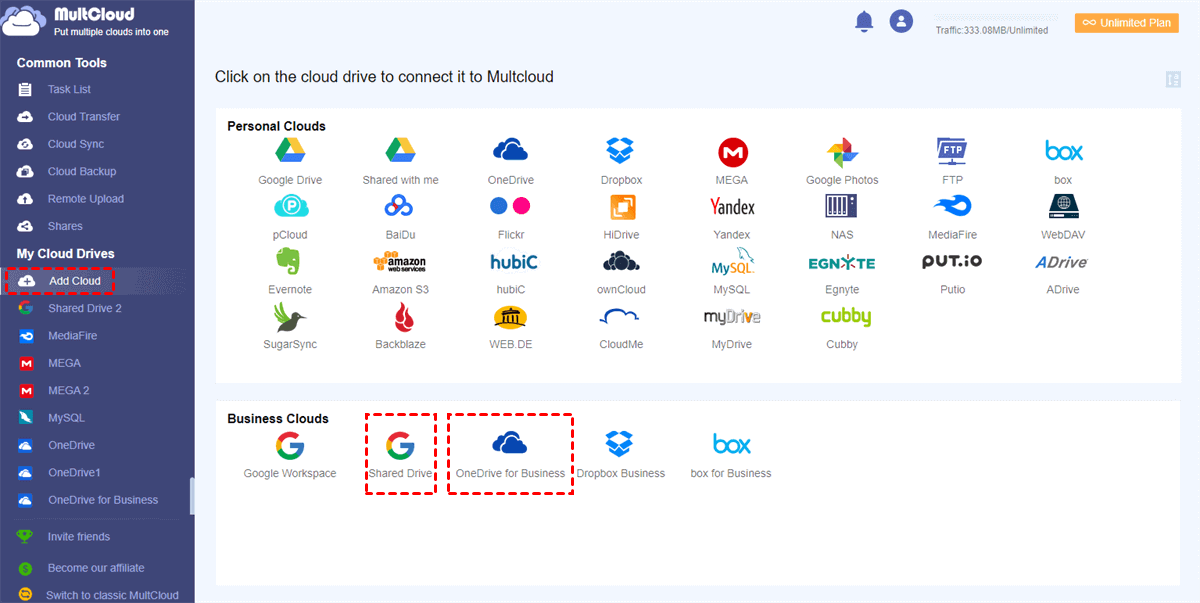Click the Unlimited Plan button
The image size is (1200, 603).
(1126, 23)
